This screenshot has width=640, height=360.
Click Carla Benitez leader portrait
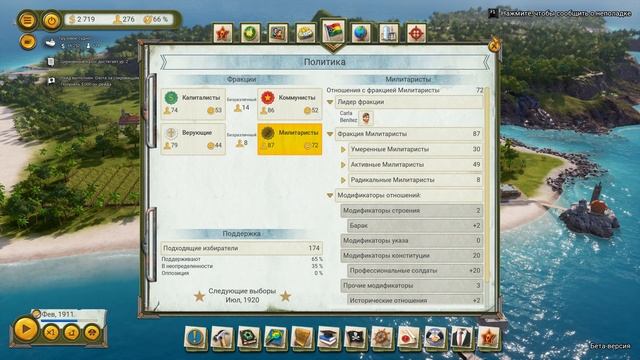(366, 118)
